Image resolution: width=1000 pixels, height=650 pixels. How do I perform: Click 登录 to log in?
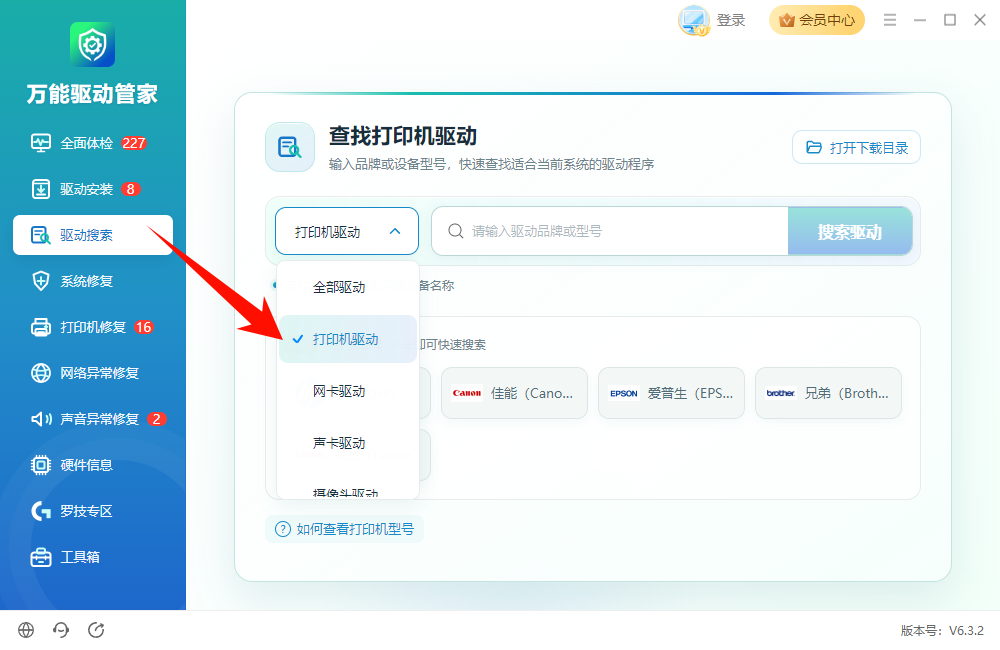731,20
